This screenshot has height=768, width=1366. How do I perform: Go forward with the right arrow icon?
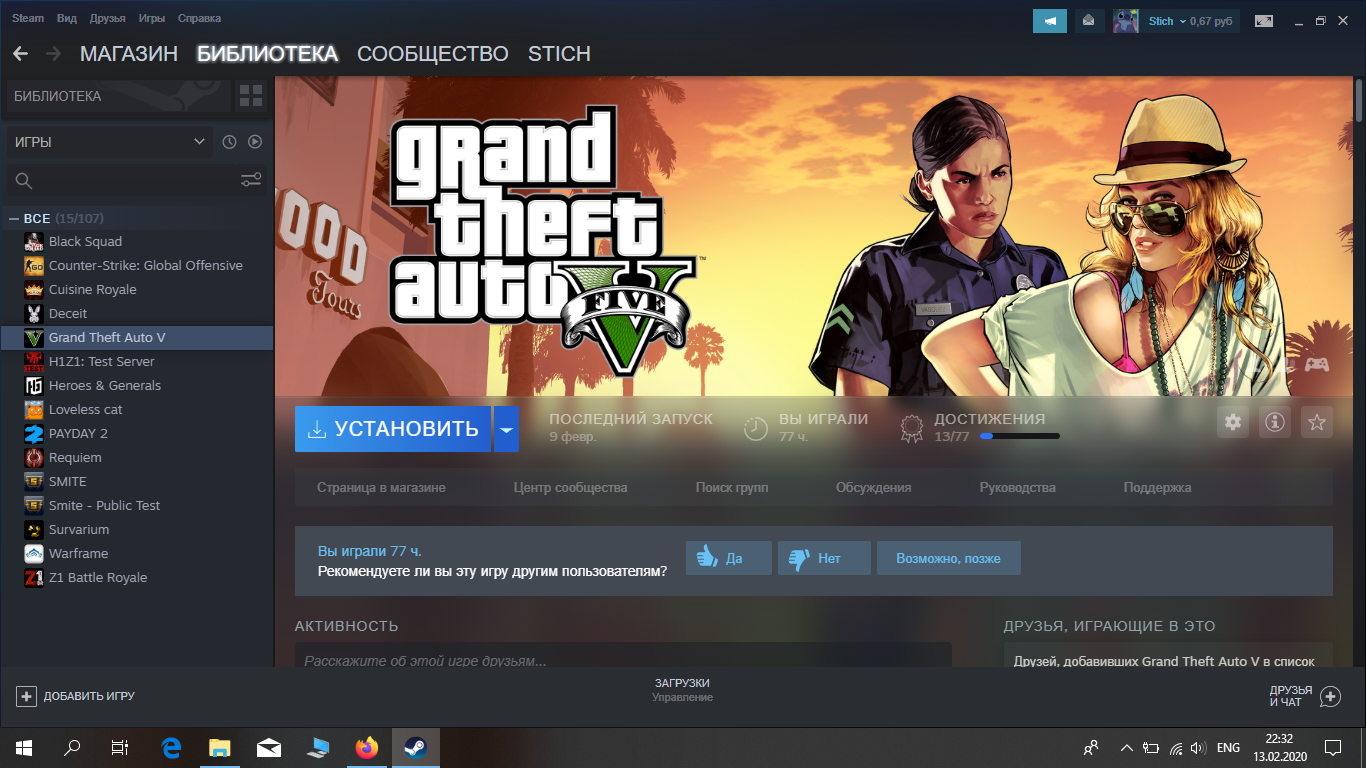tap(54, 54)
